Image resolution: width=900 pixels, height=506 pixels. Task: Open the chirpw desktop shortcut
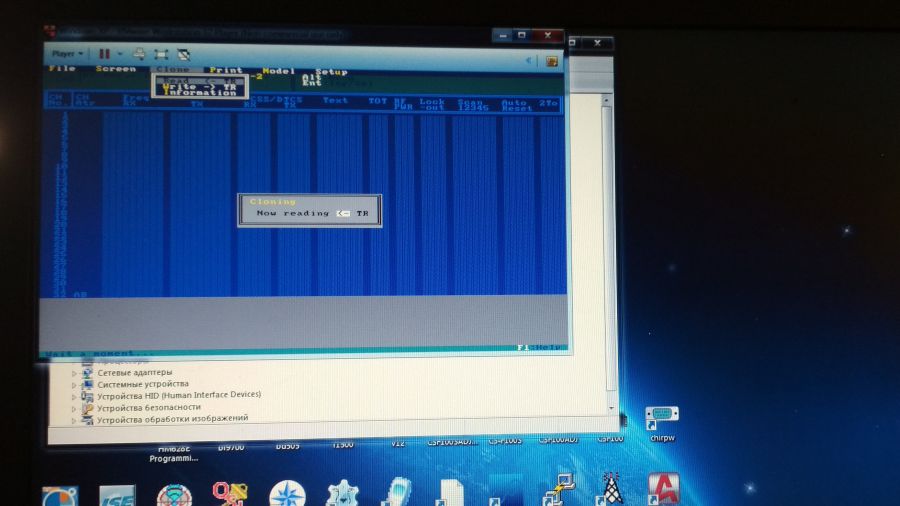pyautogui.click(x=662, y=420)
